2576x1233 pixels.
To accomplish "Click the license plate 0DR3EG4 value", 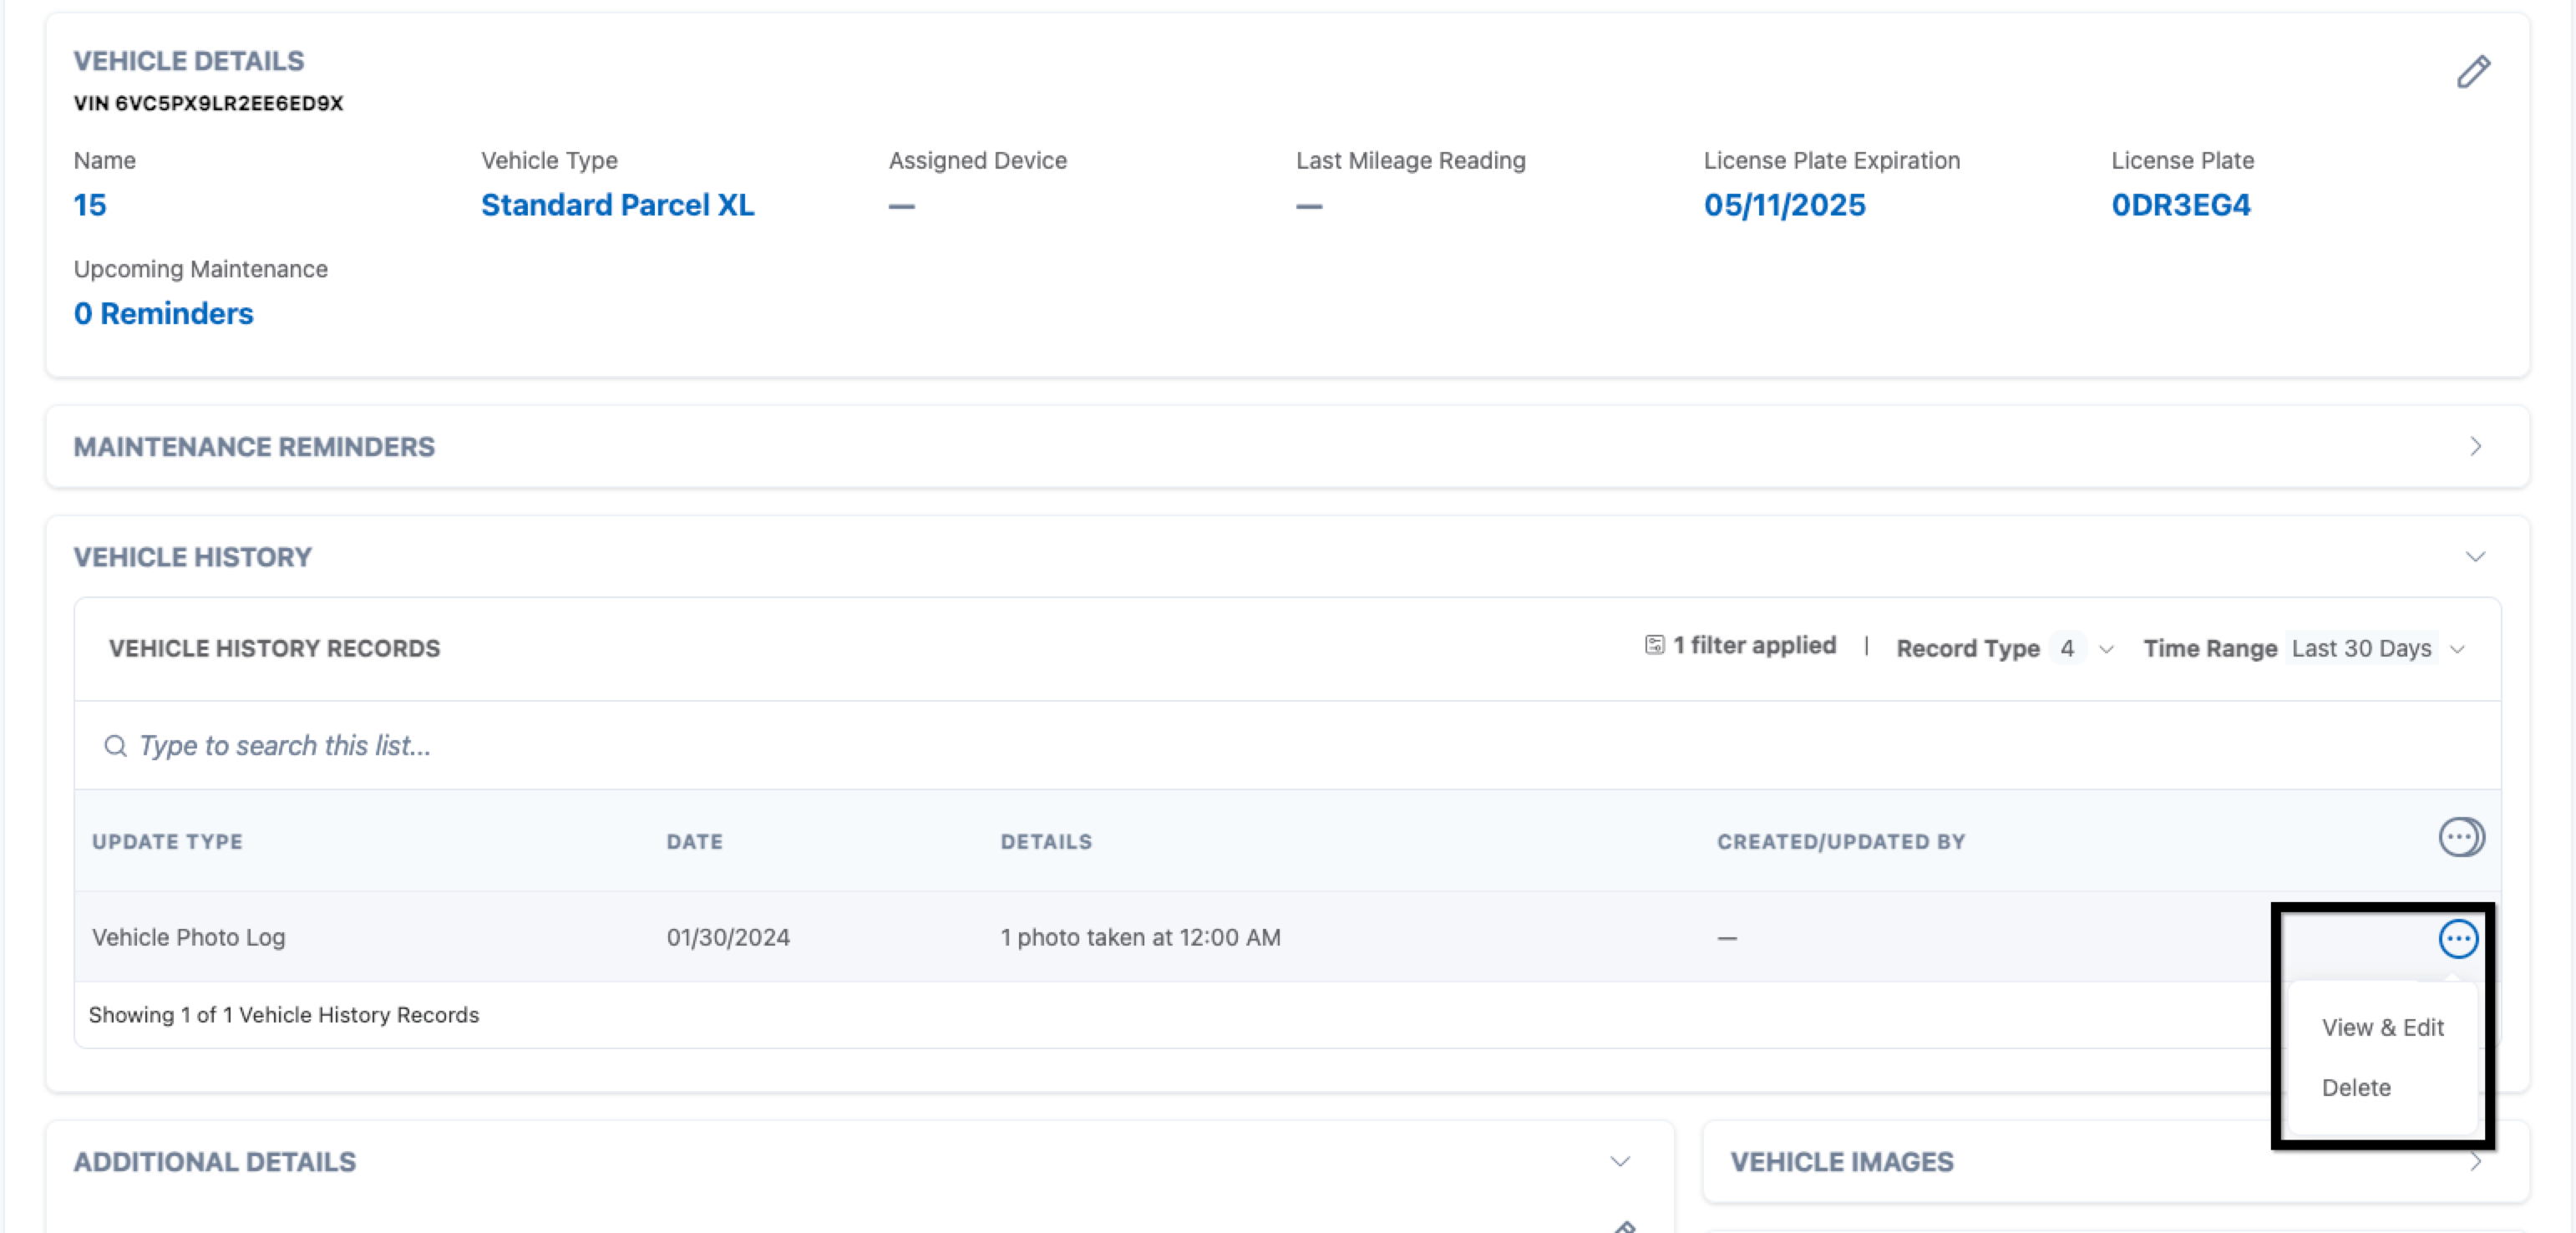I will (x=2180, y=205).
